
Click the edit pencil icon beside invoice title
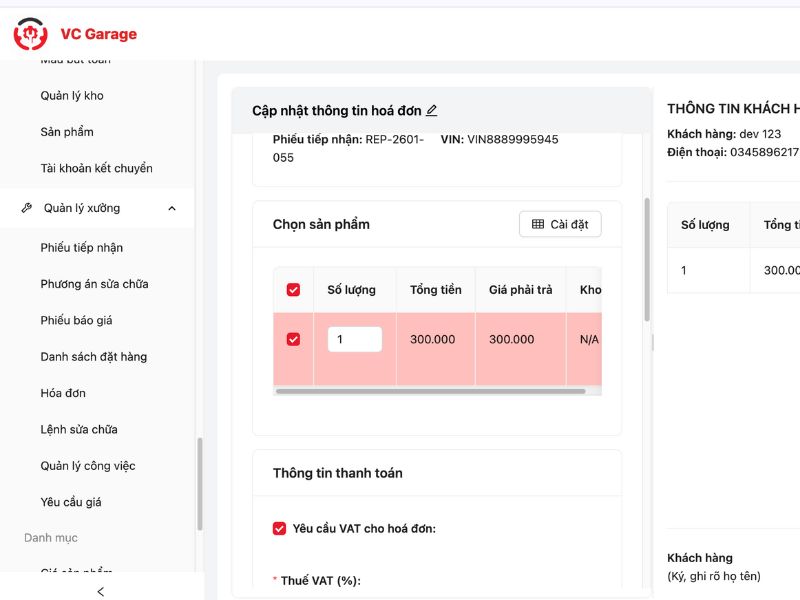click(431, 111)
